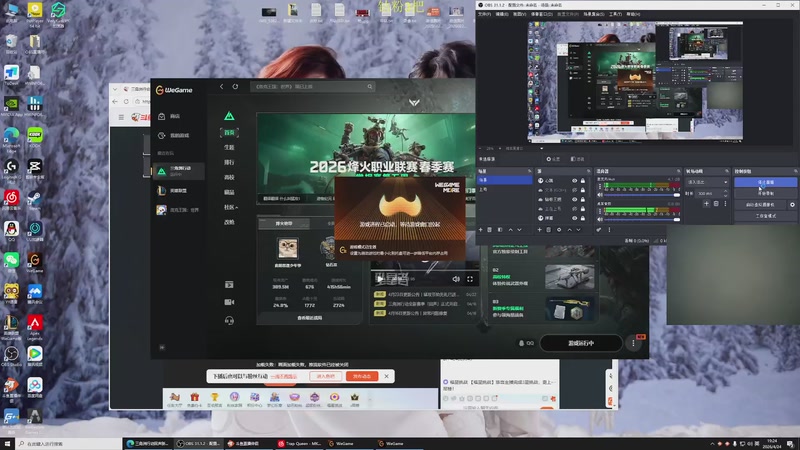Open the 首页 tab in the game nav

click(x=229, y=133)
